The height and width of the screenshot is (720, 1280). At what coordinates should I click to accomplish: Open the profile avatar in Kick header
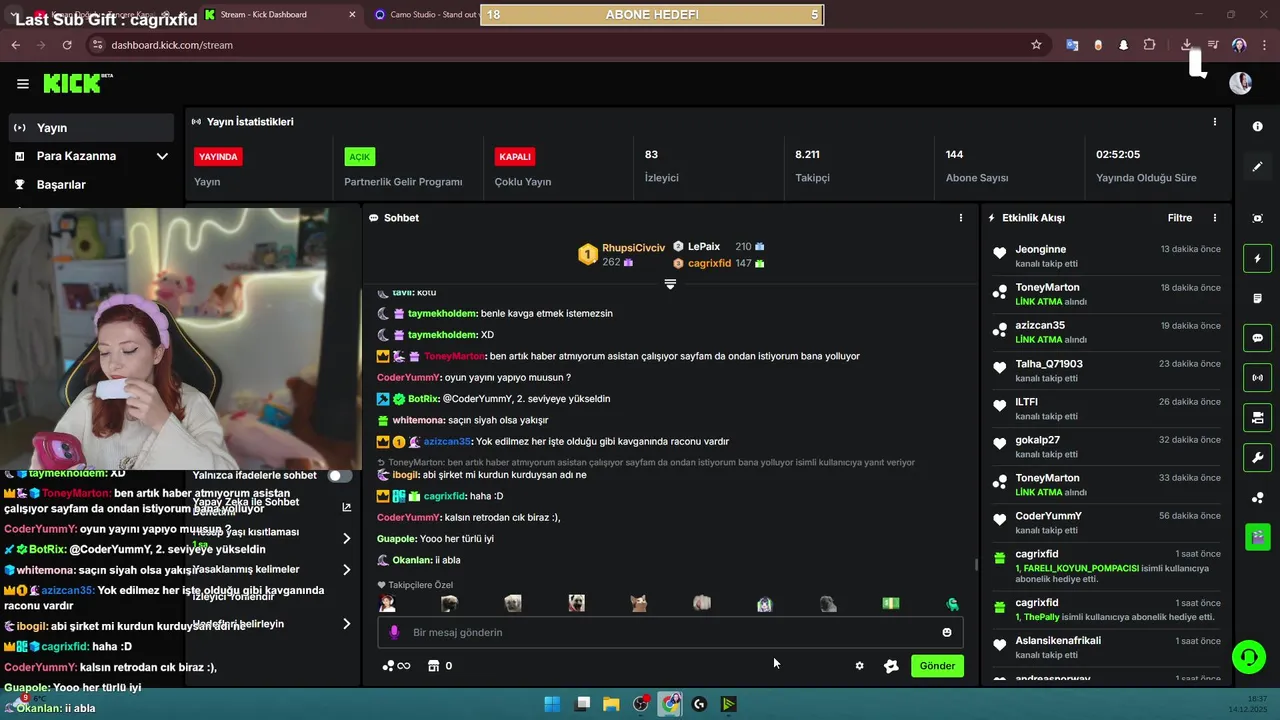pos(1240,83)
